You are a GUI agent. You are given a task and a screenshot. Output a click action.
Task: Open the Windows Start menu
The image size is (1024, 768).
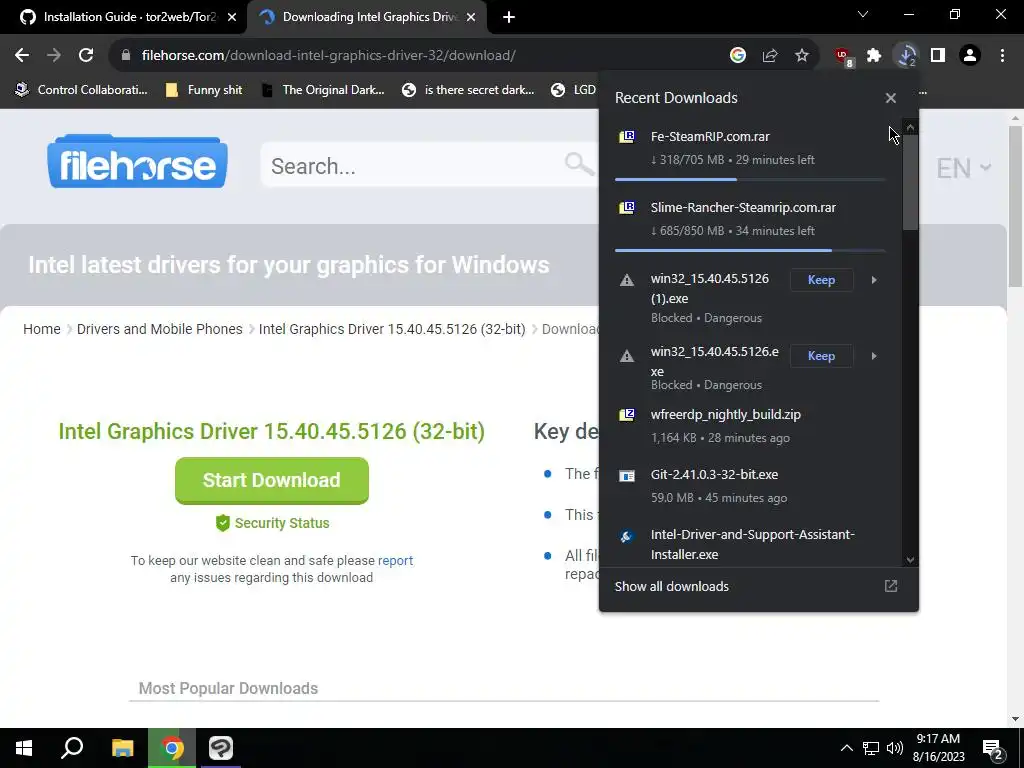(24, 748)
